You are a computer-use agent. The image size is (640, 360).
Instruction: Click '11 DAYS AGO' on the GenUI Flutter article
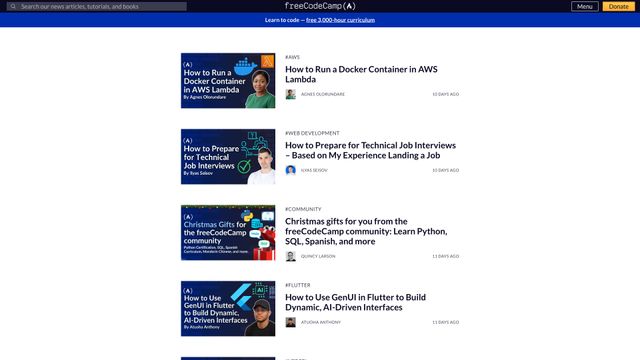click(446, 322)
